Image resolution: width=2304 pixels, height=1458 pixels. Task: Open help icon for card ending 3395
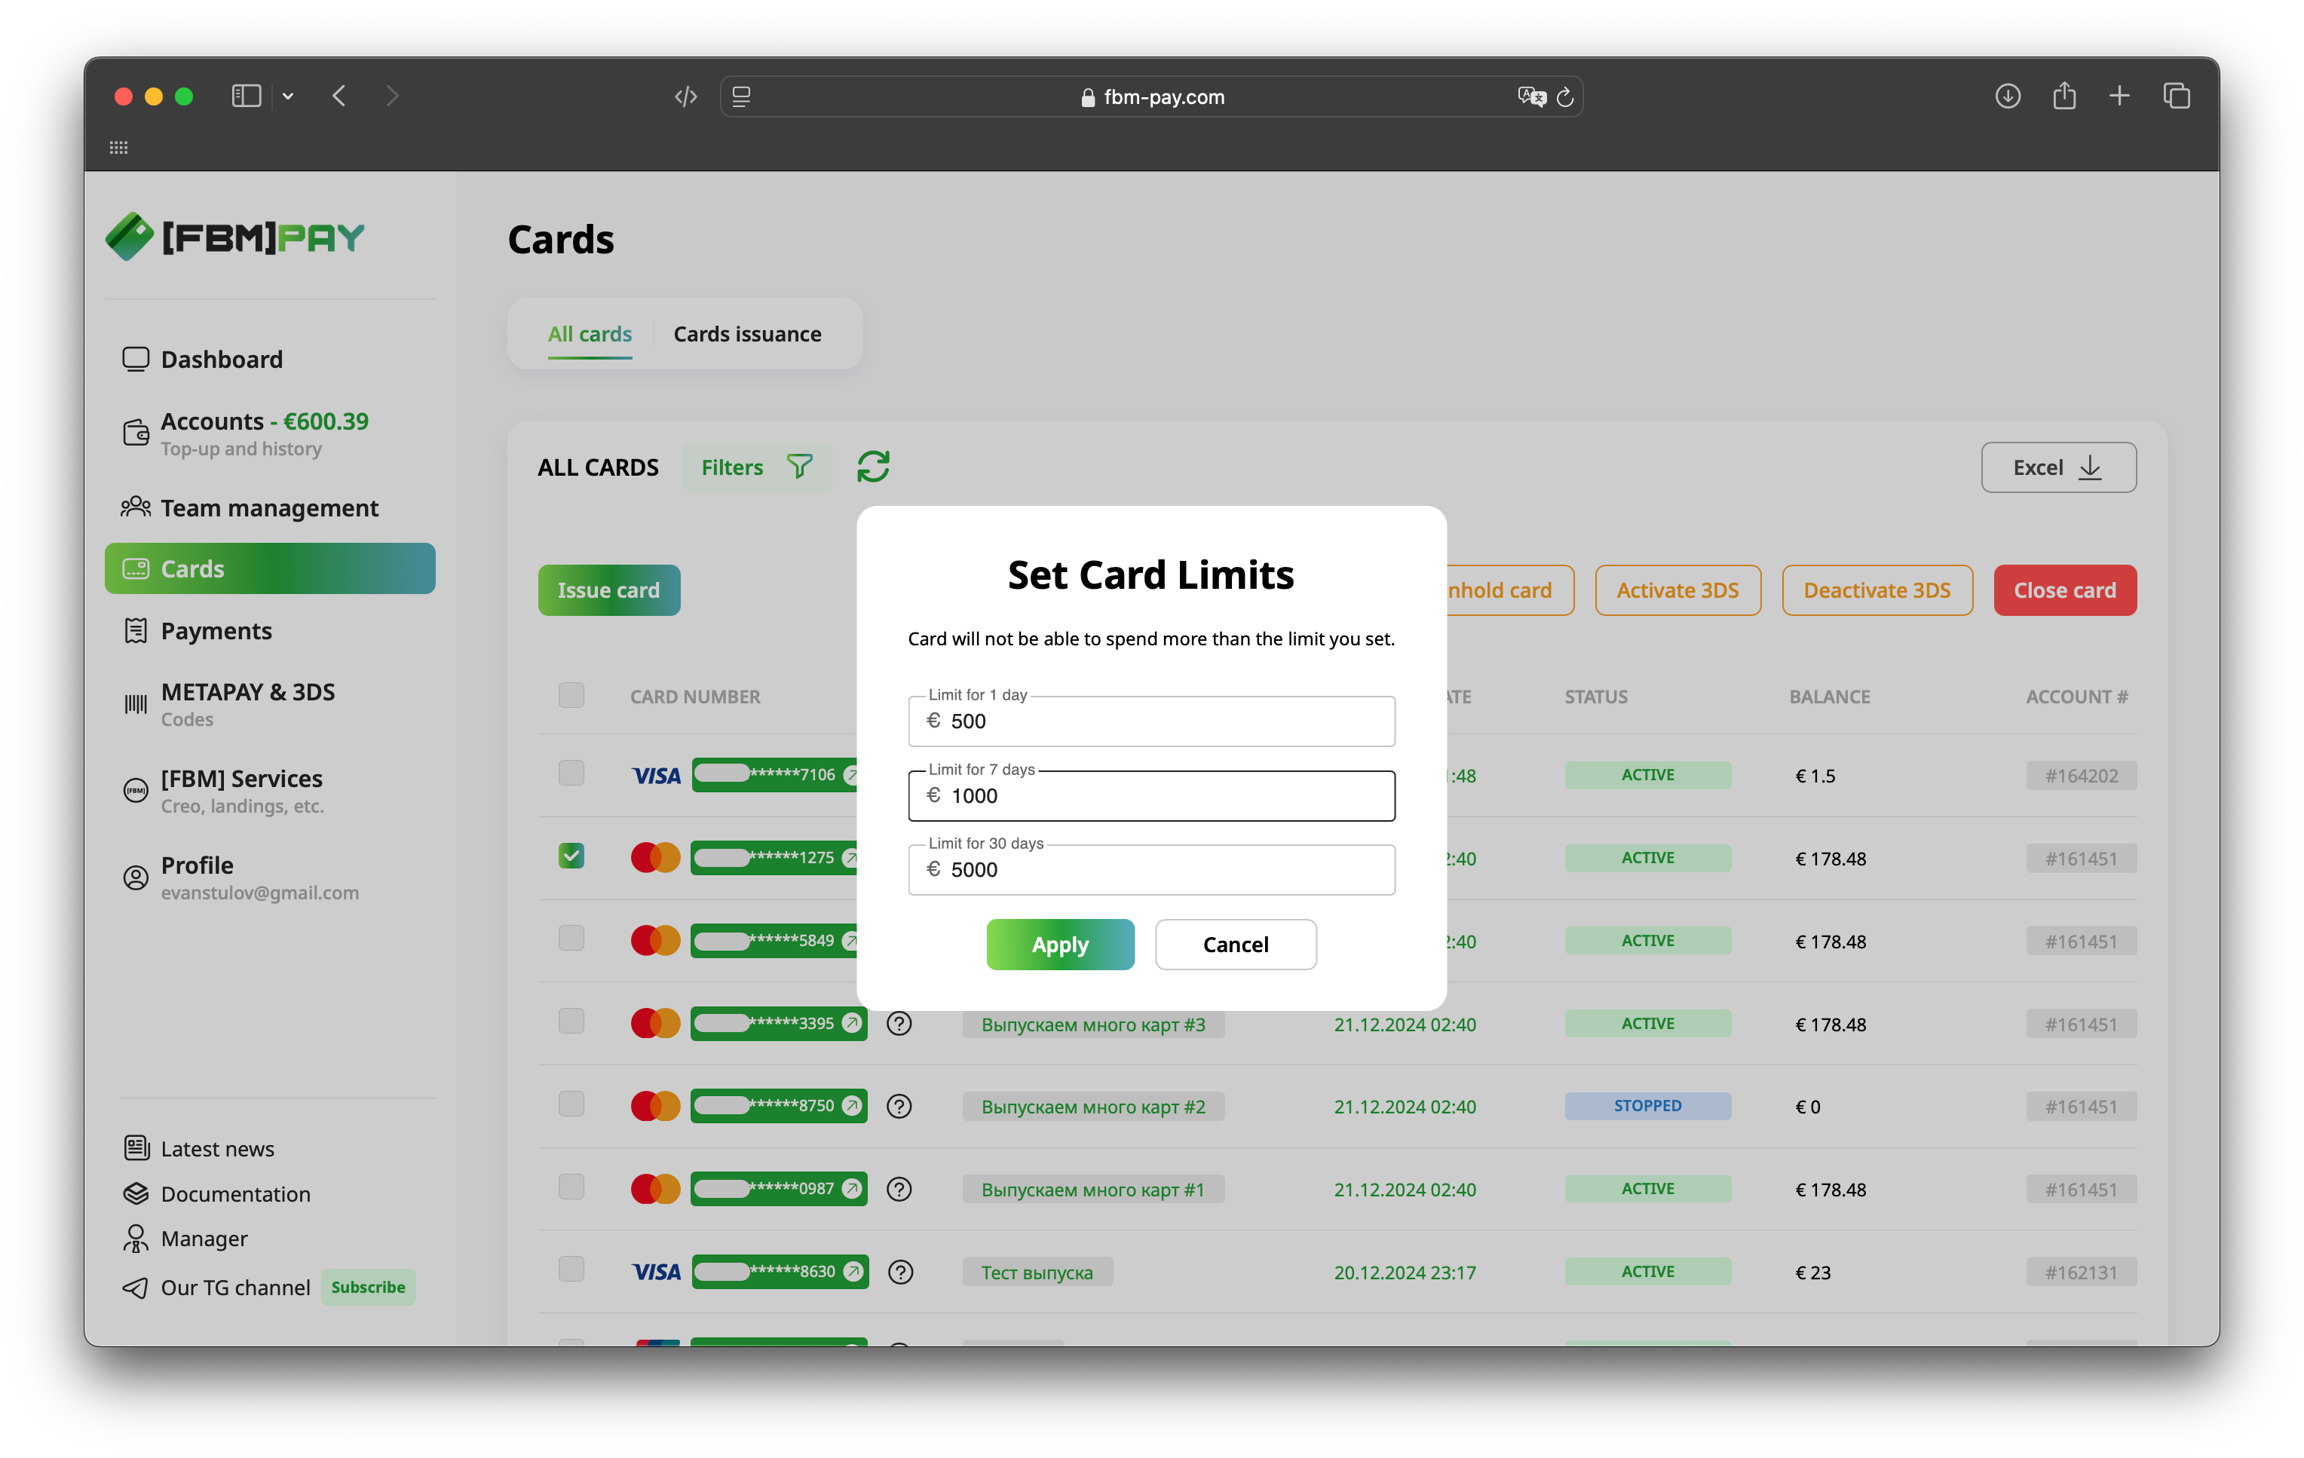pyautogui.click(x=899, y=1023)
